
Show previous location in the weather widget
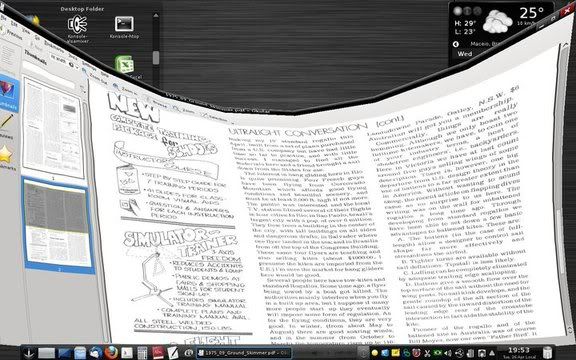[456, 44]
